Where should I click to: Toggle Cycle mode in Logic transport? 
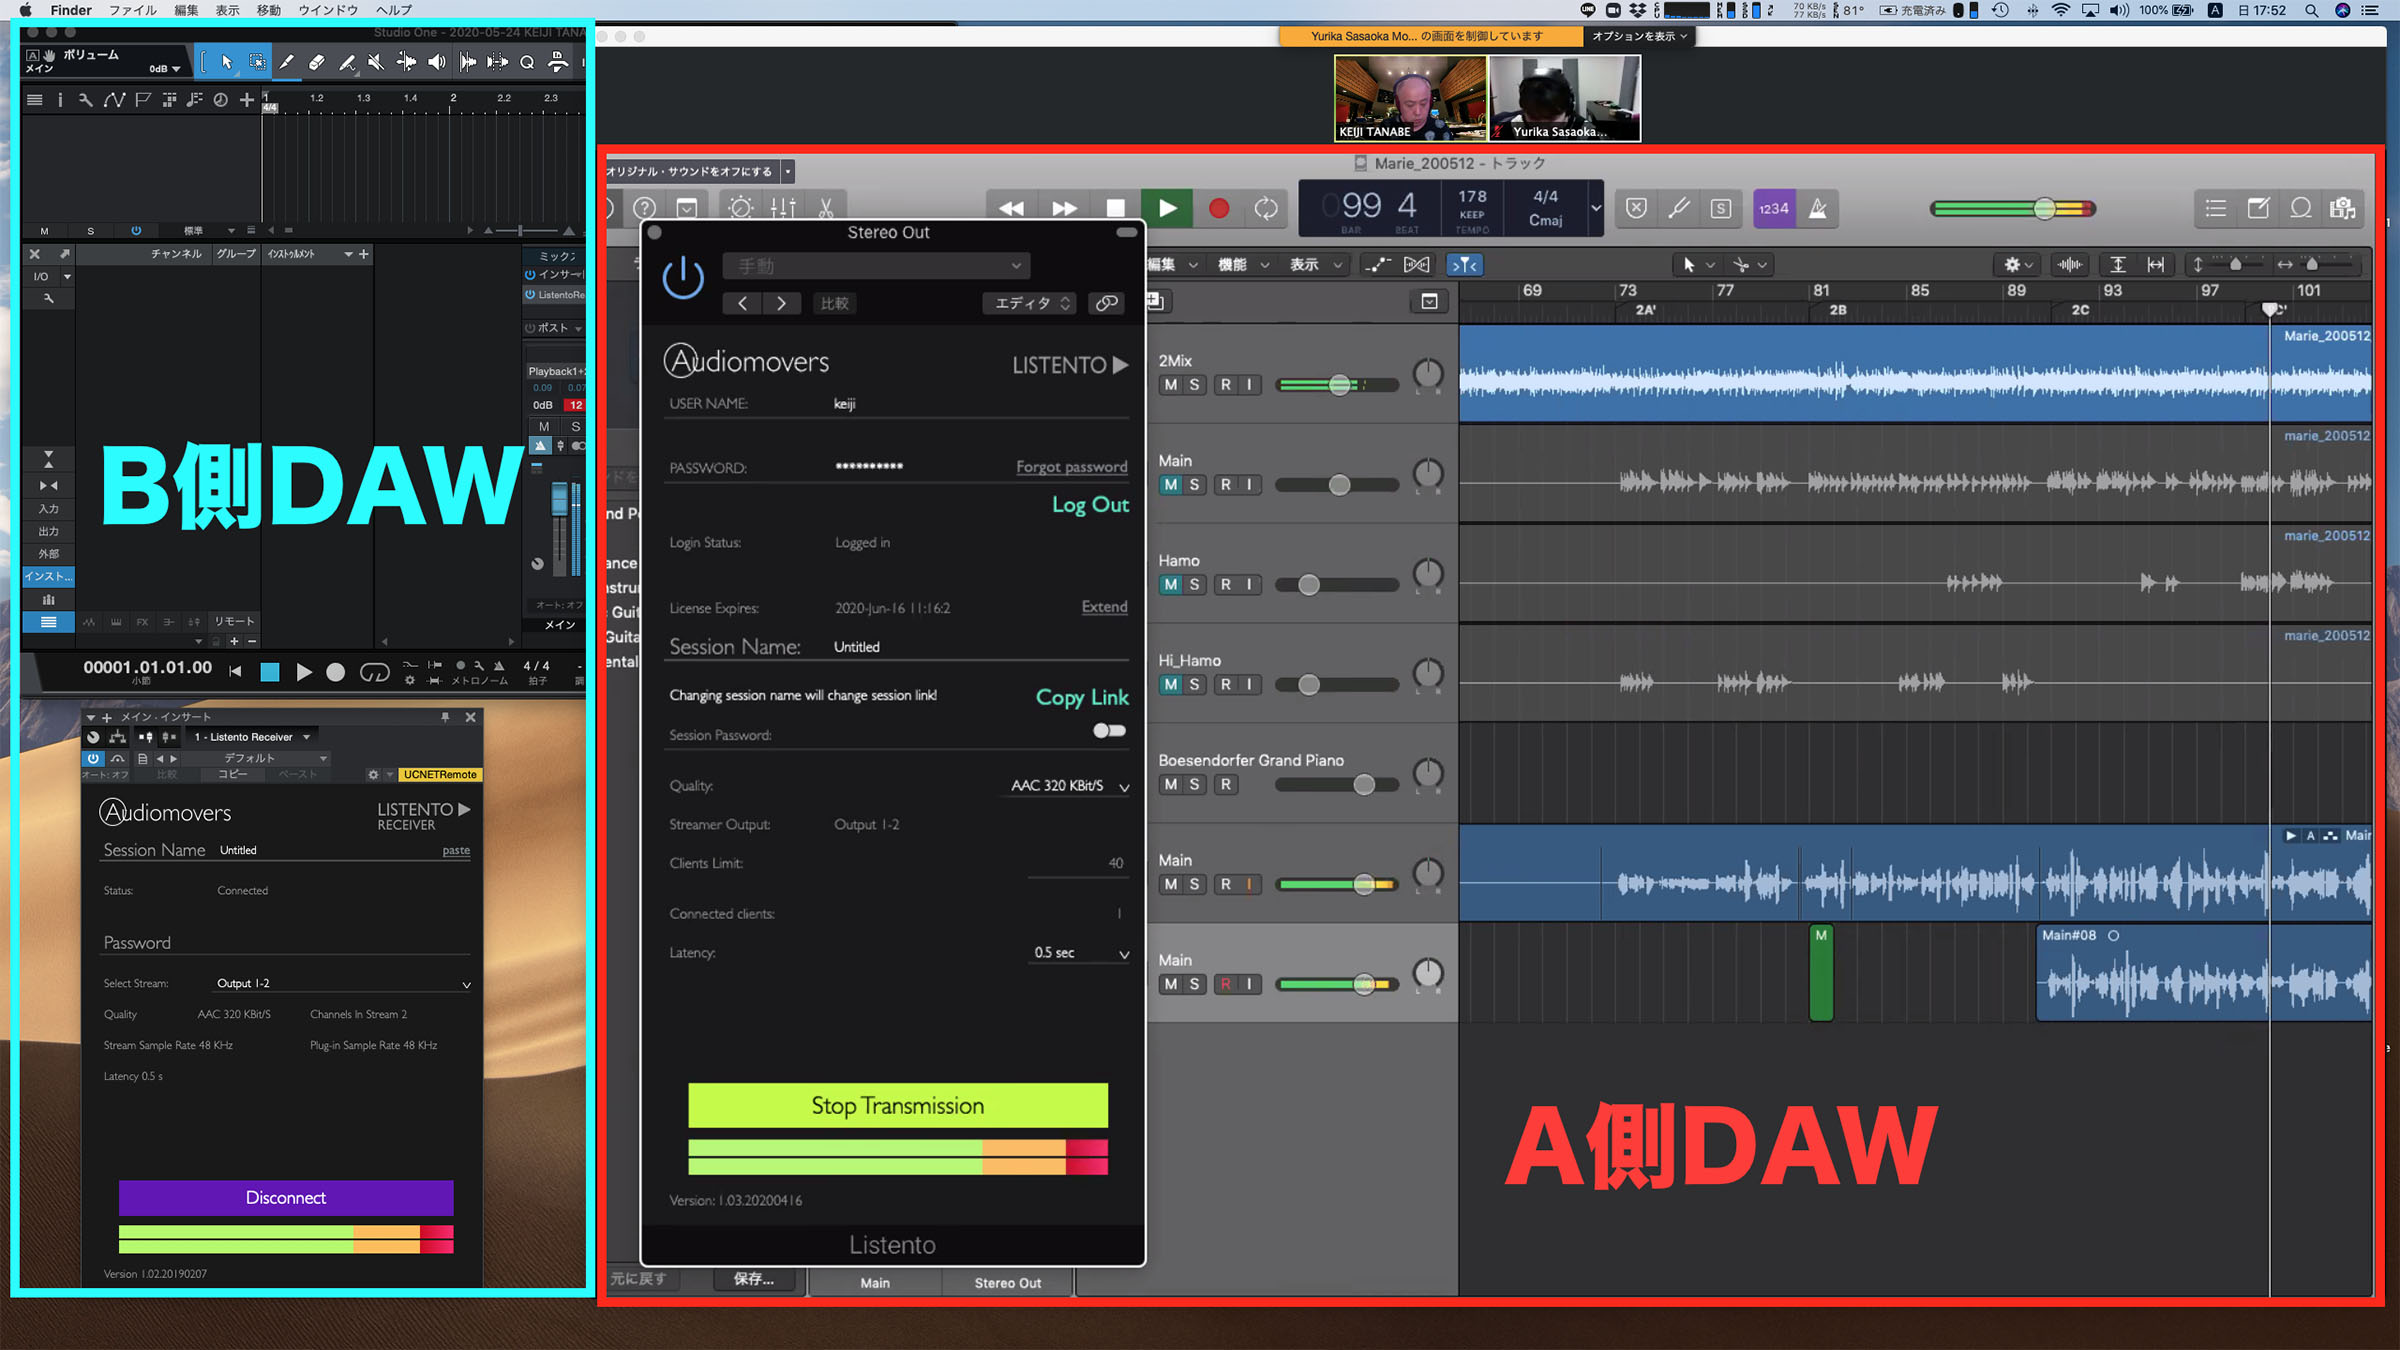(1266, 208)
